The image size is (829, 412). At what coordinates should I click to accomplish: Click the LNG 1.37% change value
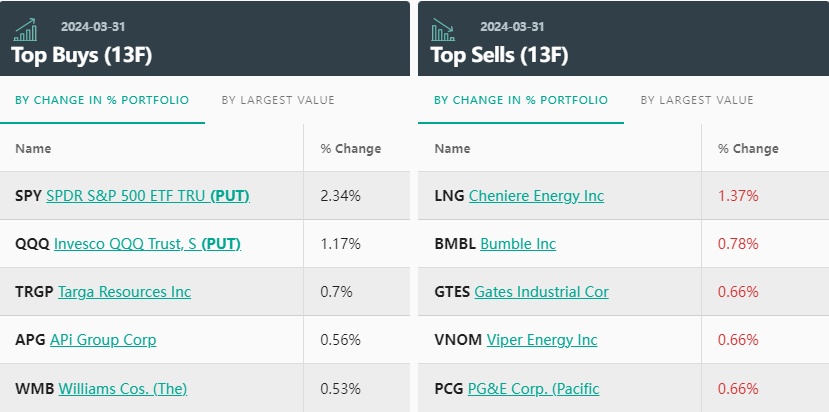click(x=738, y=196)
